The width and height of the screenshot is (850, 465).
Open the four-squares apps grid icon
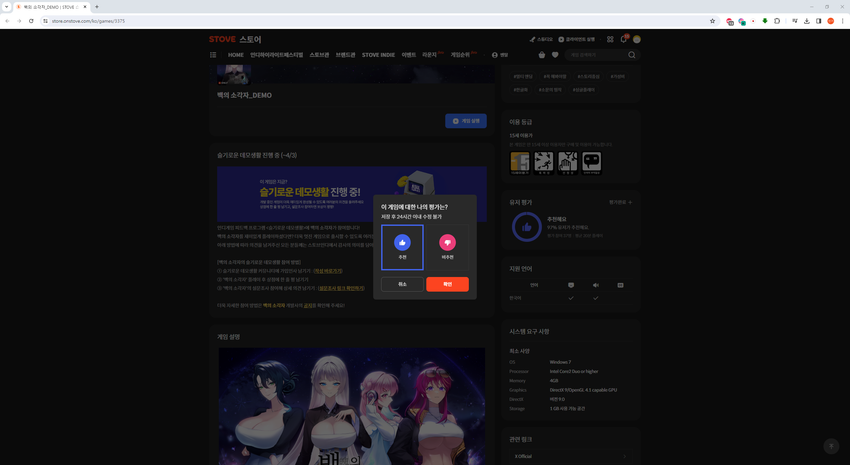(610, 39)
